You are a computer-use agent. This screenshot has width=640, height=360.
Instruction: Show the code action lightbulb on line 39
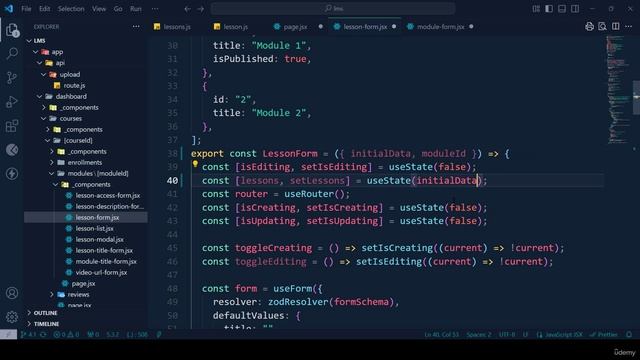tap(195, 164)
